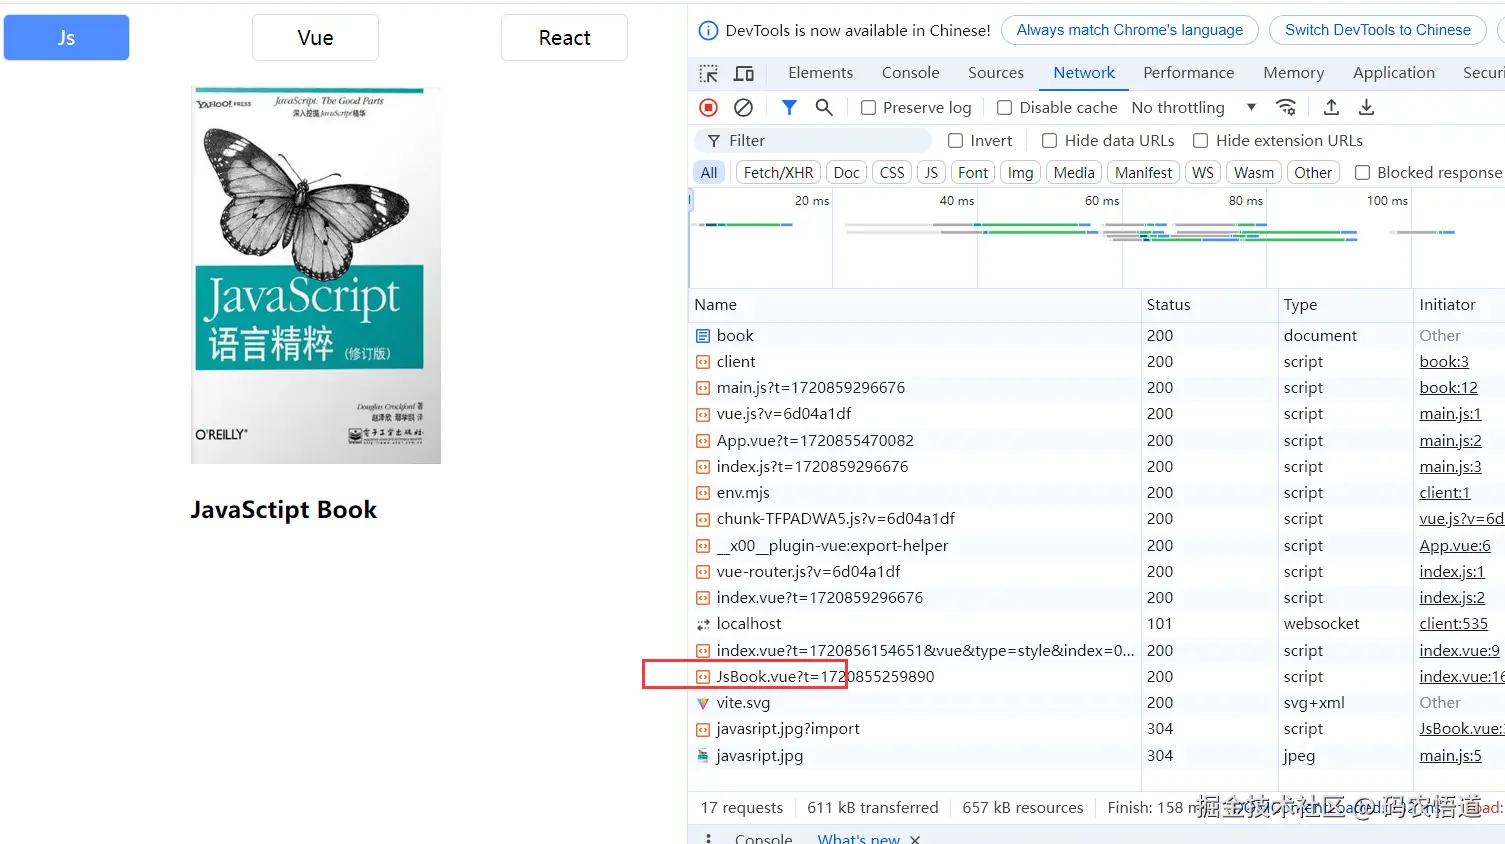Select the JsBook.vue request row
1505x844 pixels.
click(1097, 677)
